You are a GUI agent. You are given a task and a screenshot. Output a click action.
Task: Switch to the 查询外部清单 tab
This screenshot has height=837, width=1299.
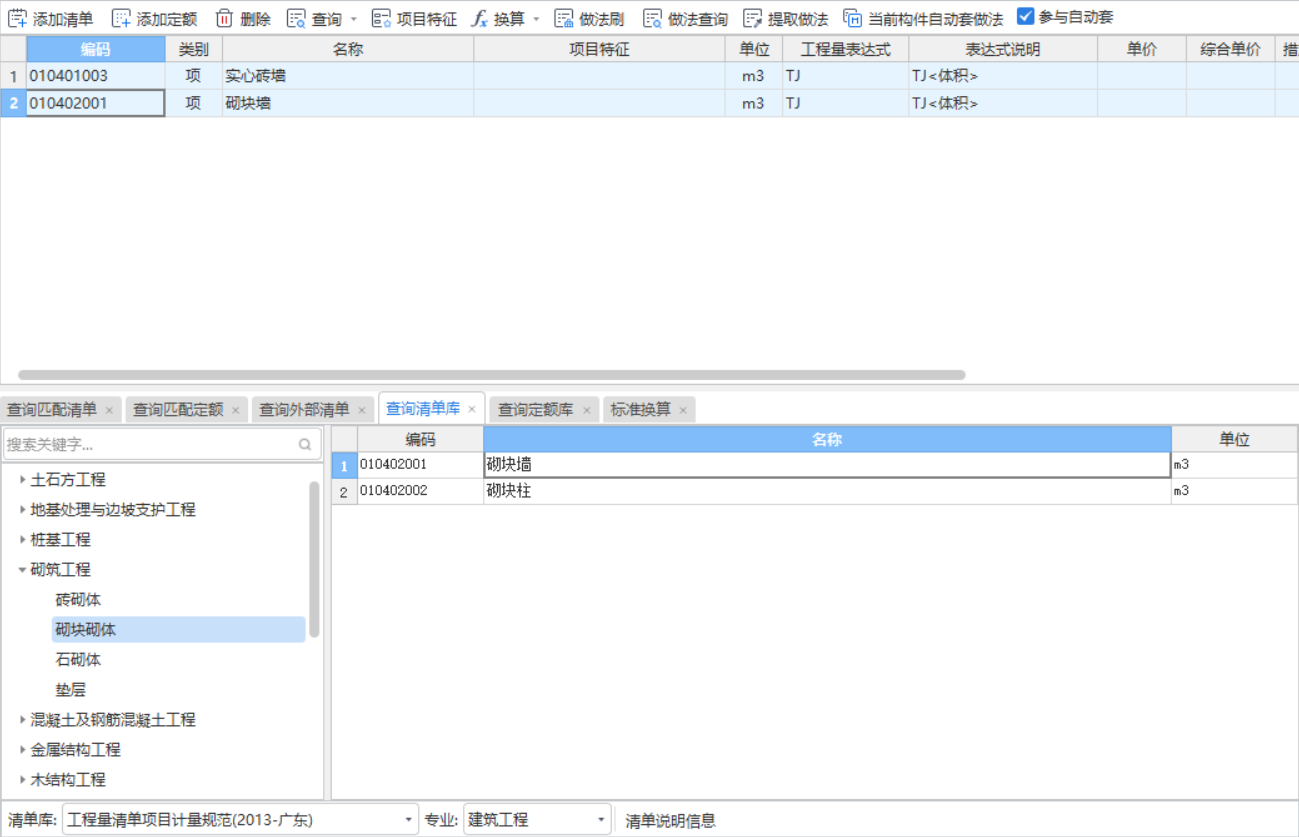point(304,409)
